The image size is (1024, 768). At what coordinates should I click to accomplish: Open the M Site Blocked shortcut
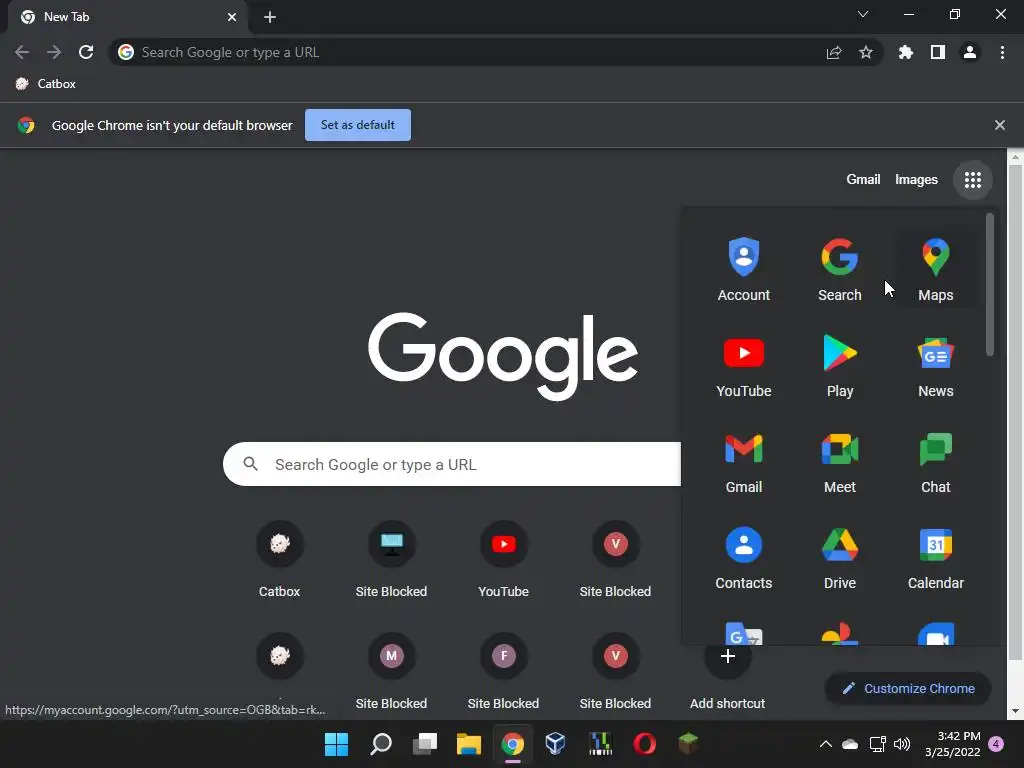(x=391, y=672)
